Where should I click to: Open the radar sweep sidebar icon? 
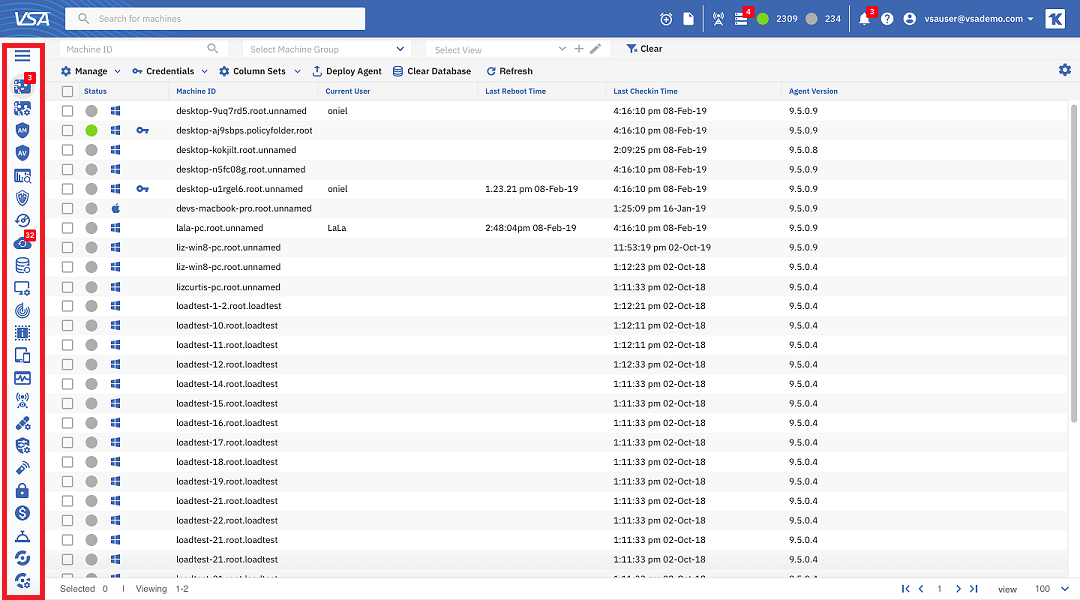(22, 311)
